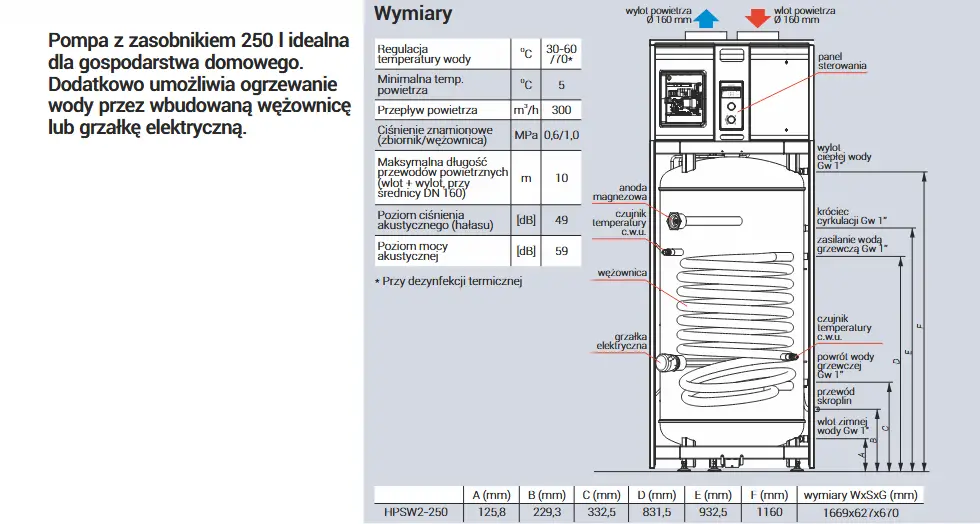980x524 pixels.
Task: Click the "F (mm)" column header
Action: point(769,495)
